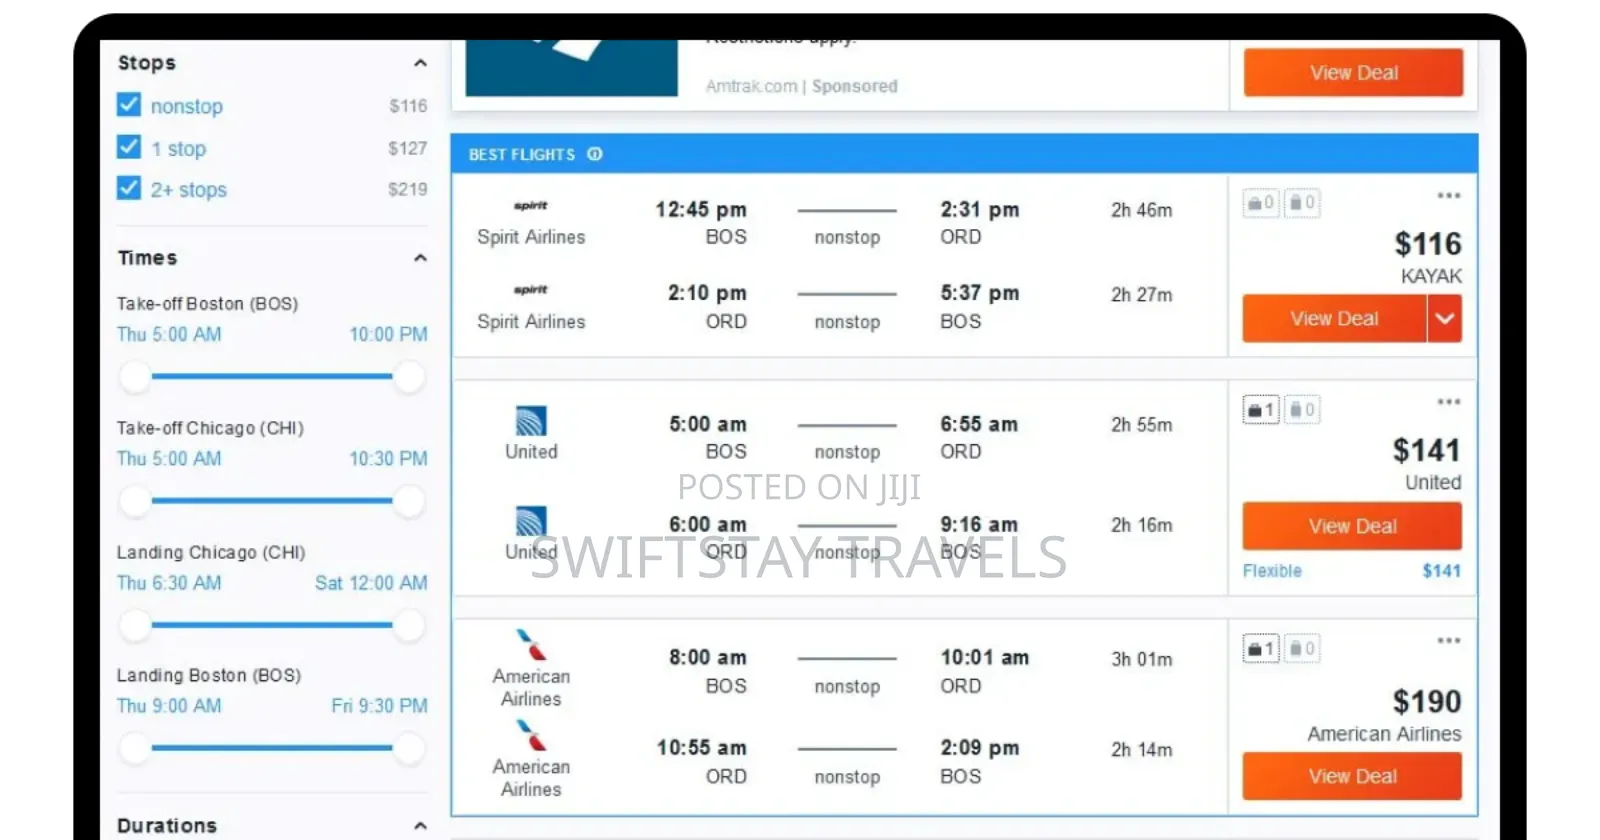Click the checked bag icon on the American result
Screen dimensions: 1600x840
point(1302,649)
